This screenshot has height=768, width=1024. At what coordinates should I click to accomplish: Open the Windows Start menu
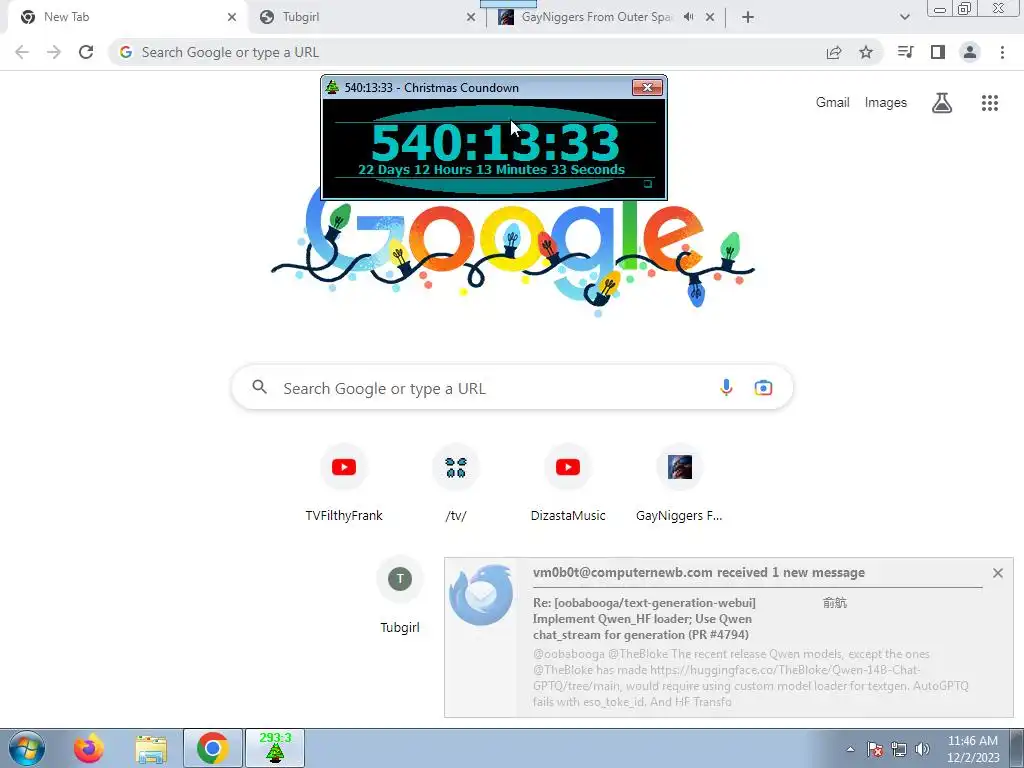(27, 748)
